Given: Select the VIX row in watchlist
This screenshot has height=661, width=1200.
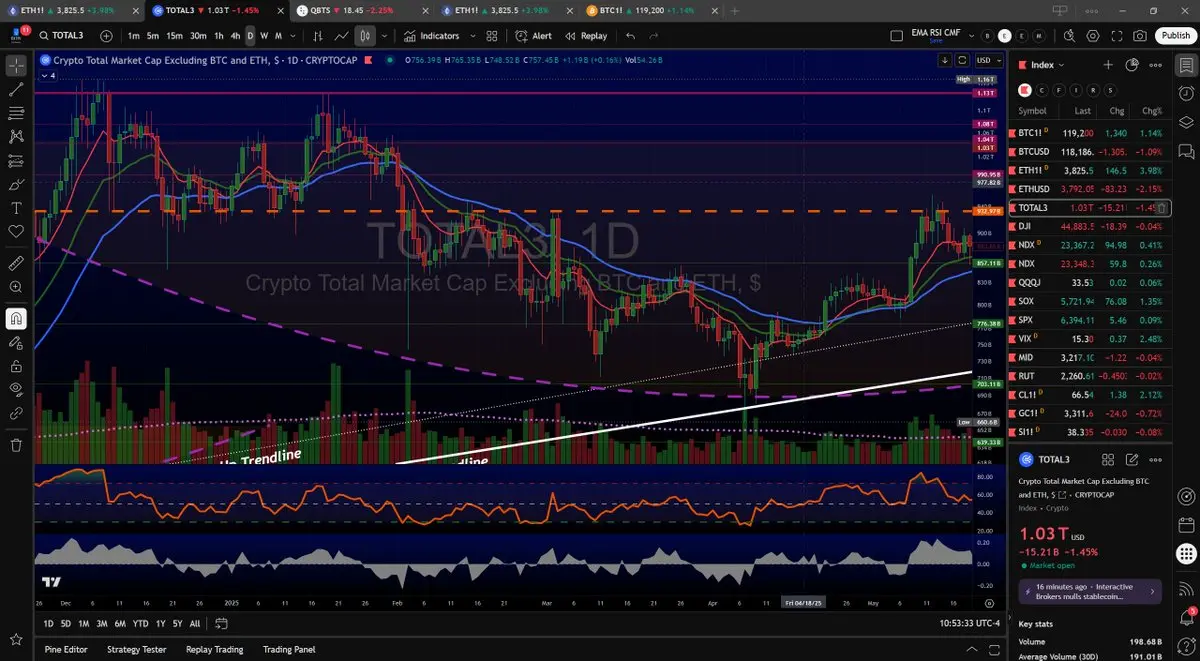Looking at the screenshot, I should pyautogui.click(x=1090, y=339).
